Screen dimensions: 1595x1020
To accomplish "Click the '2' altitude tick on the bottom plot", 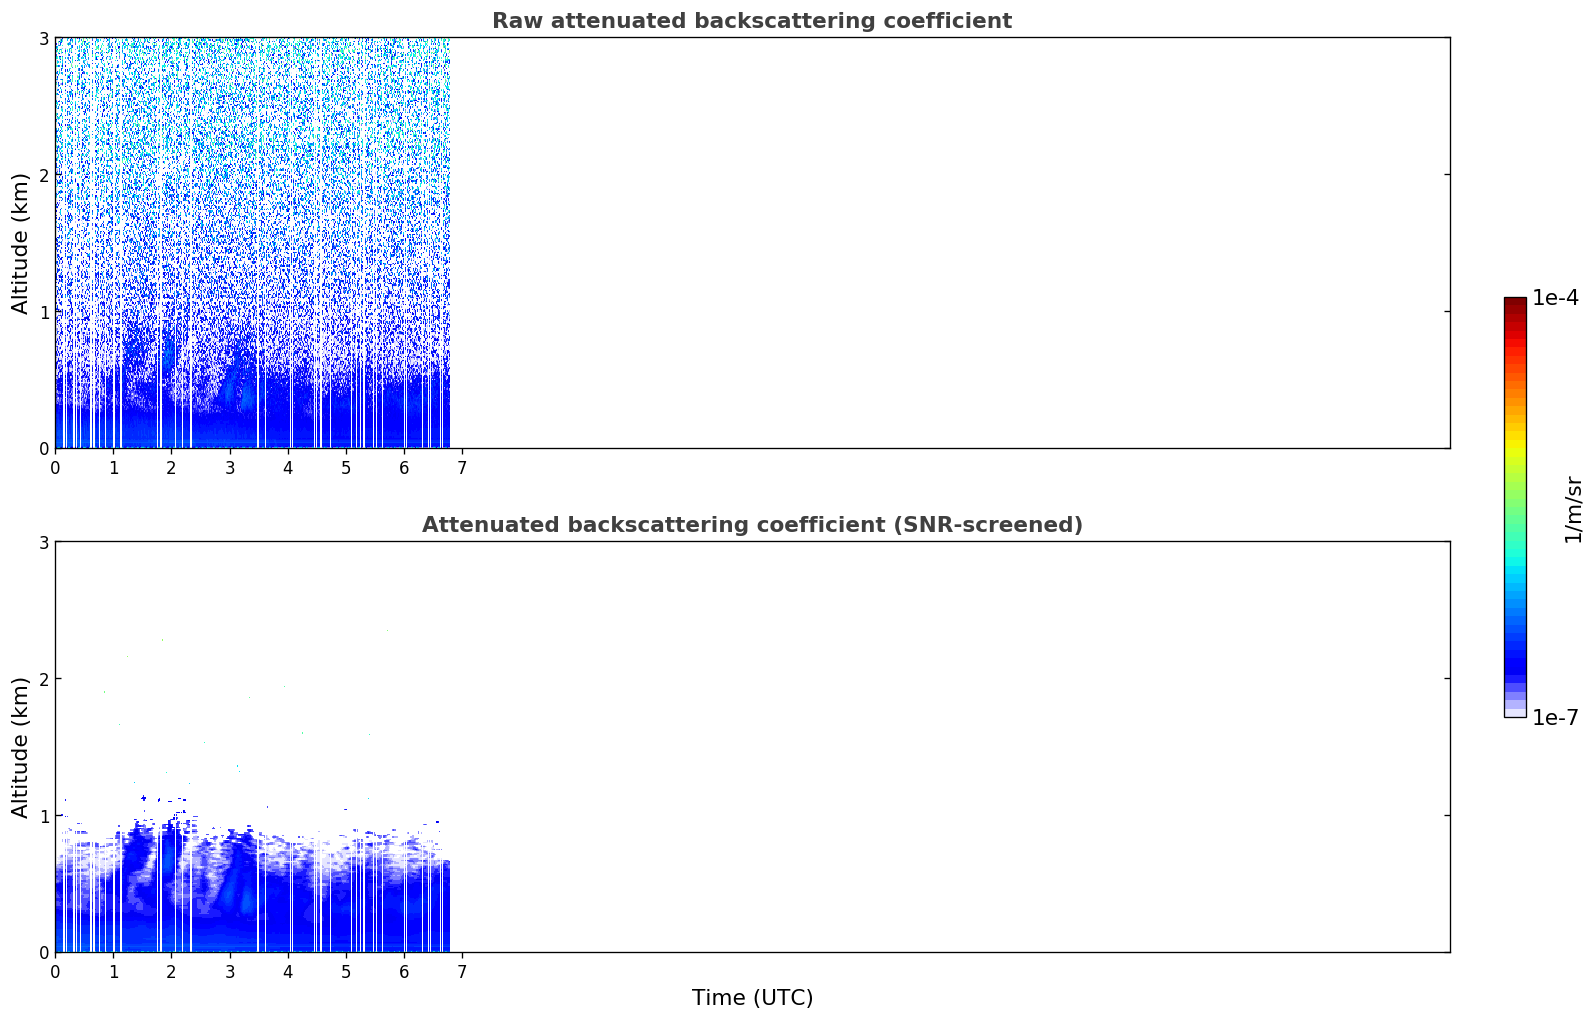I will (43, 679).
